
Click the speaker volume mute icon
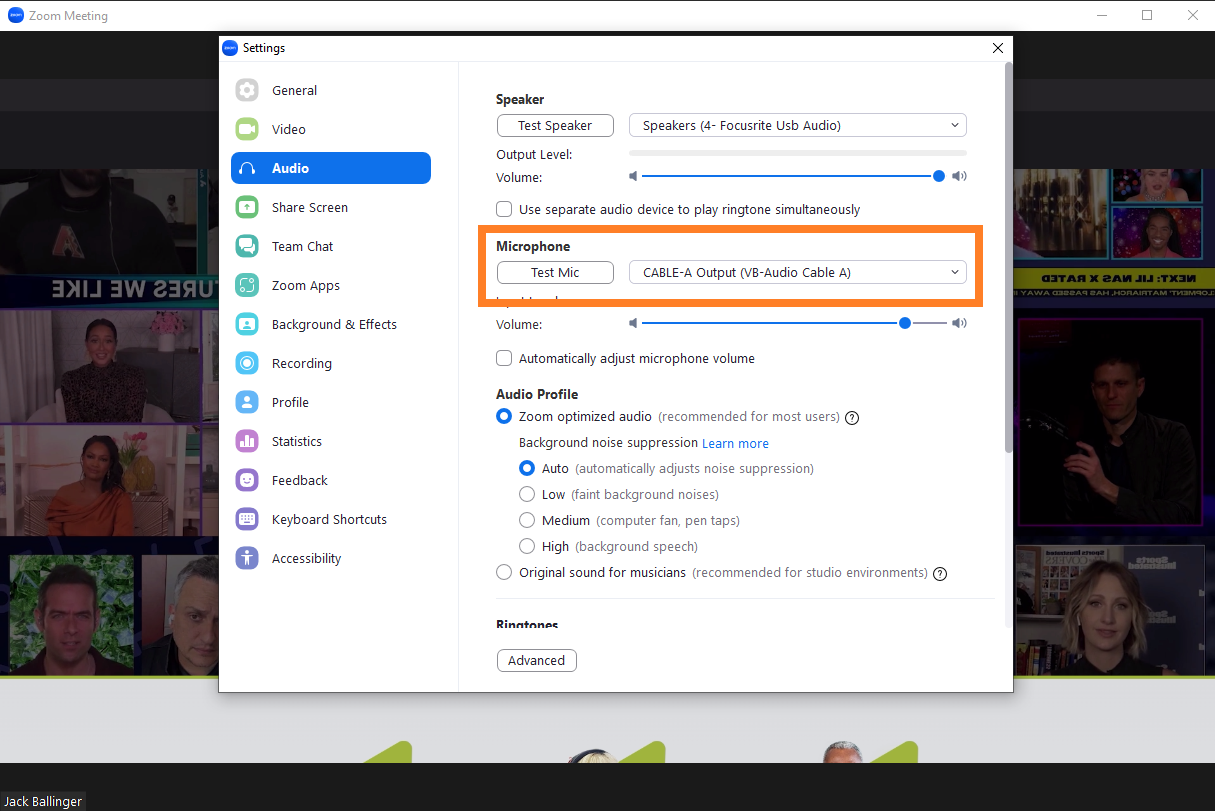tap(633, 176)
